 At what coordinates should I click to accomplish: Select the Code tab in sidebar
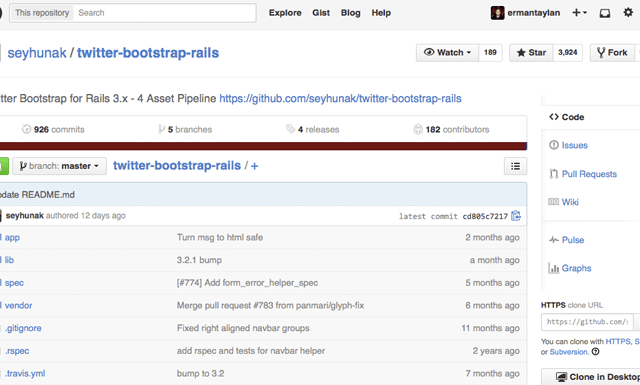tap(567, 117)
